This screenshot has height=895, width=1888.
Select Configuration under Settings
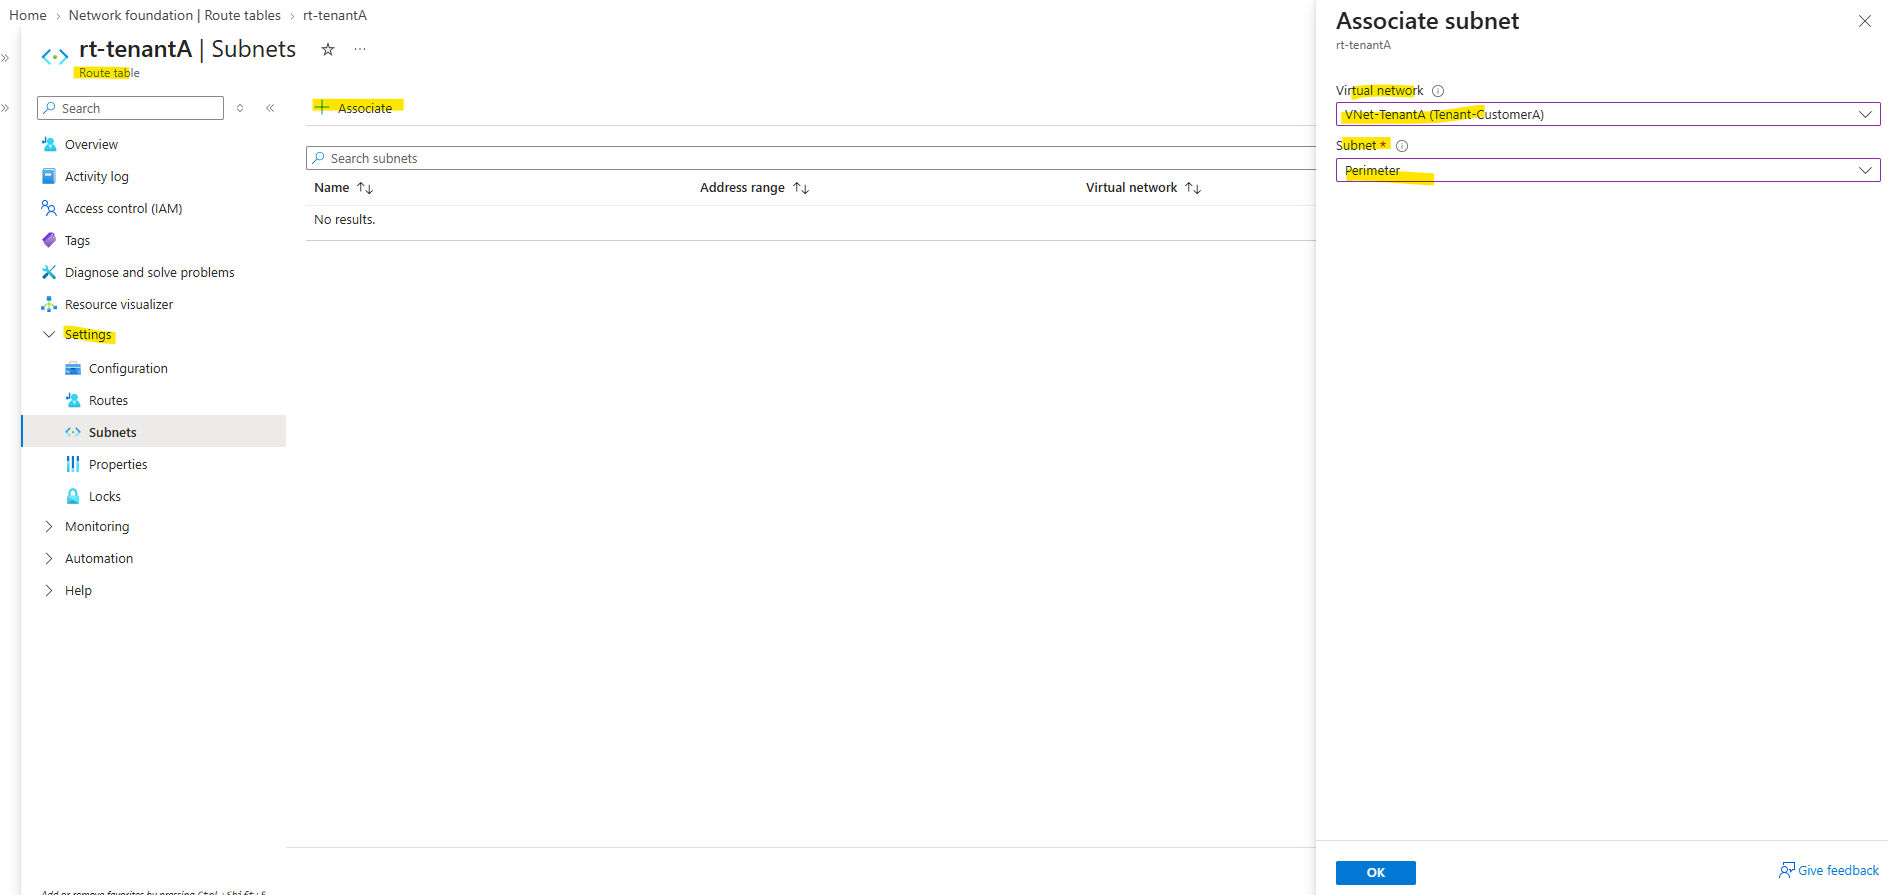[128, 368]
